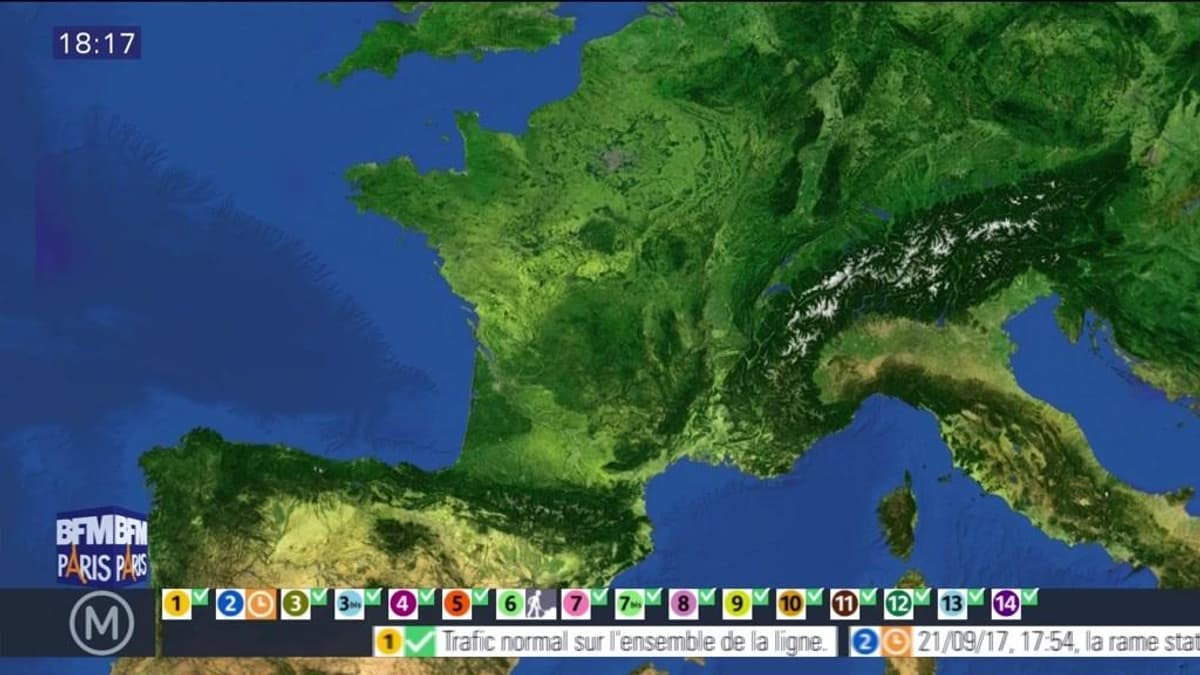
Task: Select metro line 9 yellow-green badge
Action: tap(738, 603)
